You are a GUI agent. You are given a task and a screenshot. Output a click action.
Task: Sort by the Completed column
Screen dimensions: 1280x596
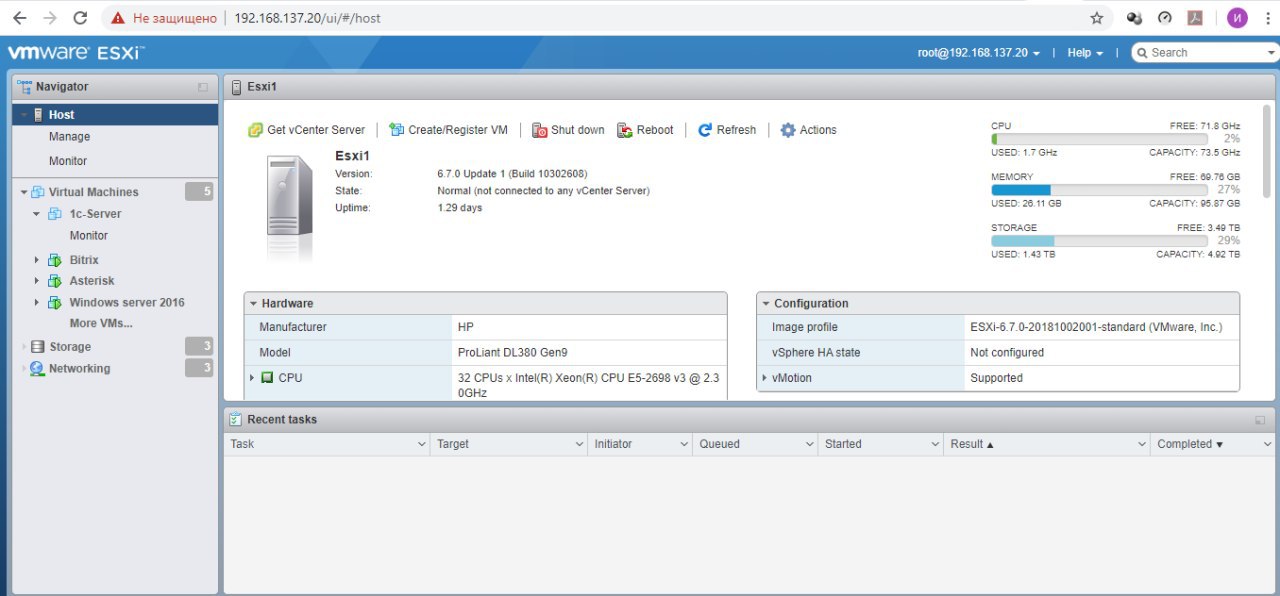pyautogui.click(x=1190, y=444)
